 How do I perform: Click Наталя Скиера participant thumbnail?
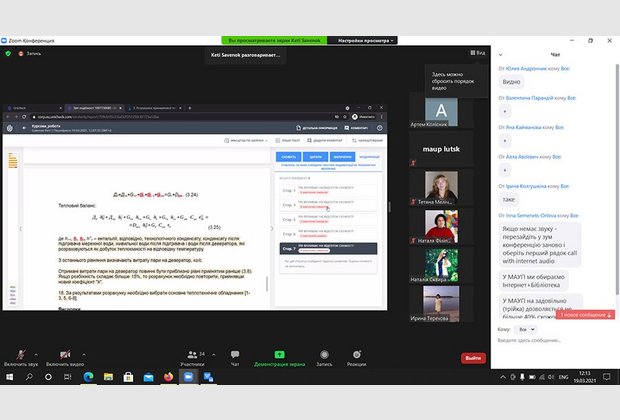(441, 265)
